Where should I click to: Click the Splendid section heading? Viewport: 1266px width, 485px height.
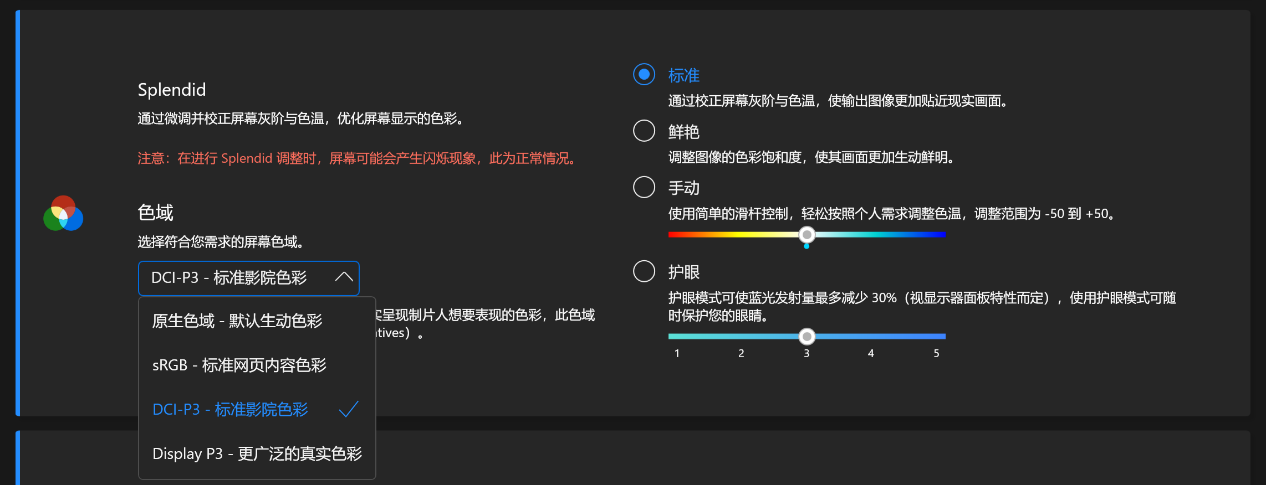[x=171, y=90]
